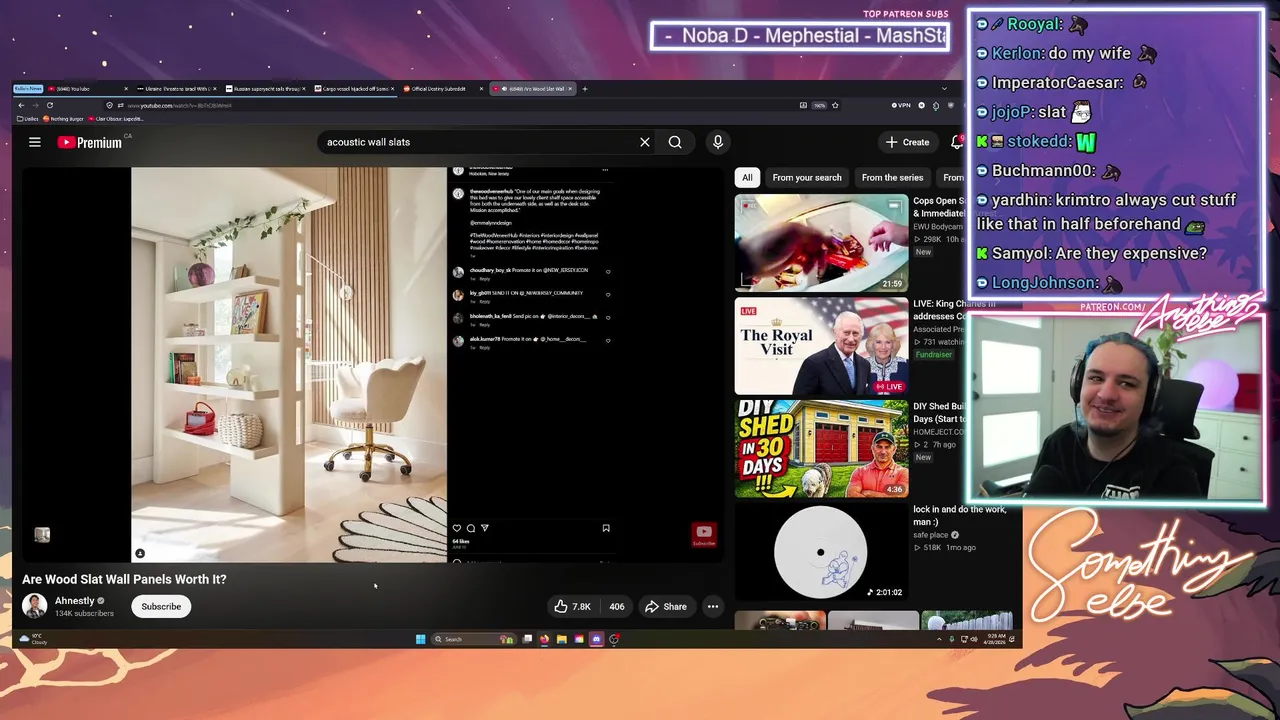Select the "From your search" chip
The width and height of the screenshot is (1280, 720).
tap(807, 177)
